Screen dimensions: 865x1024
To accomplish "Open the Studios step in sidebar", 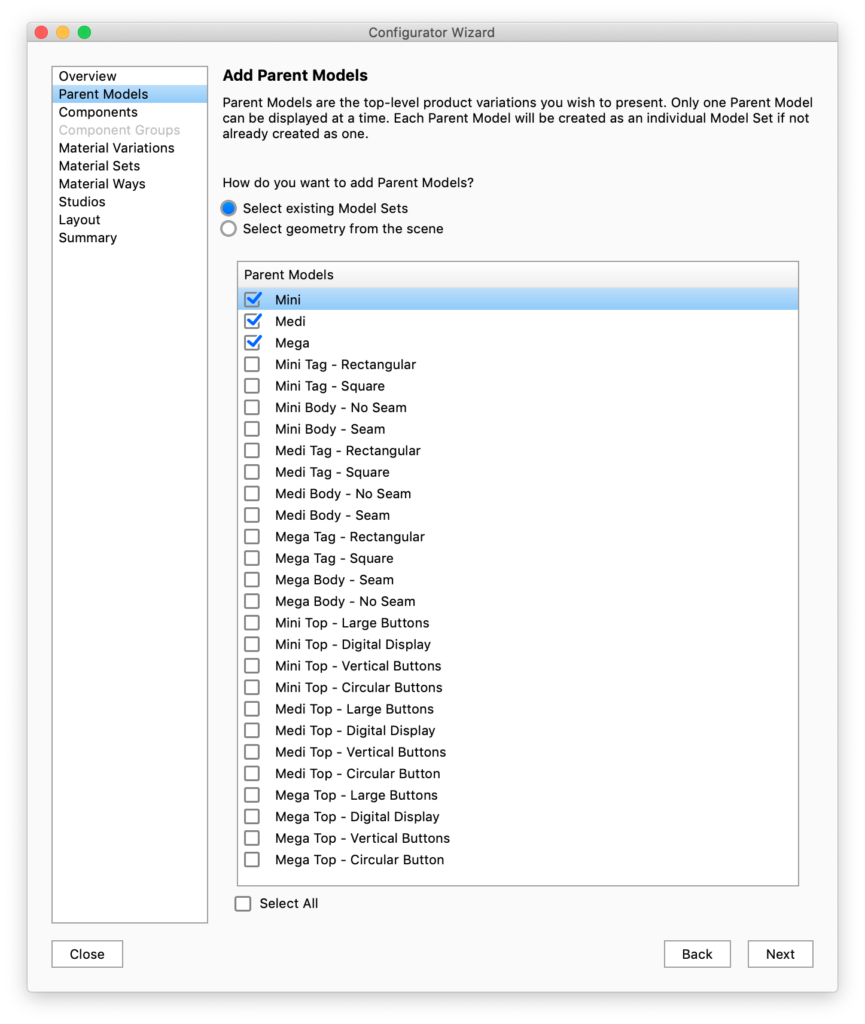I will [82, 202].
